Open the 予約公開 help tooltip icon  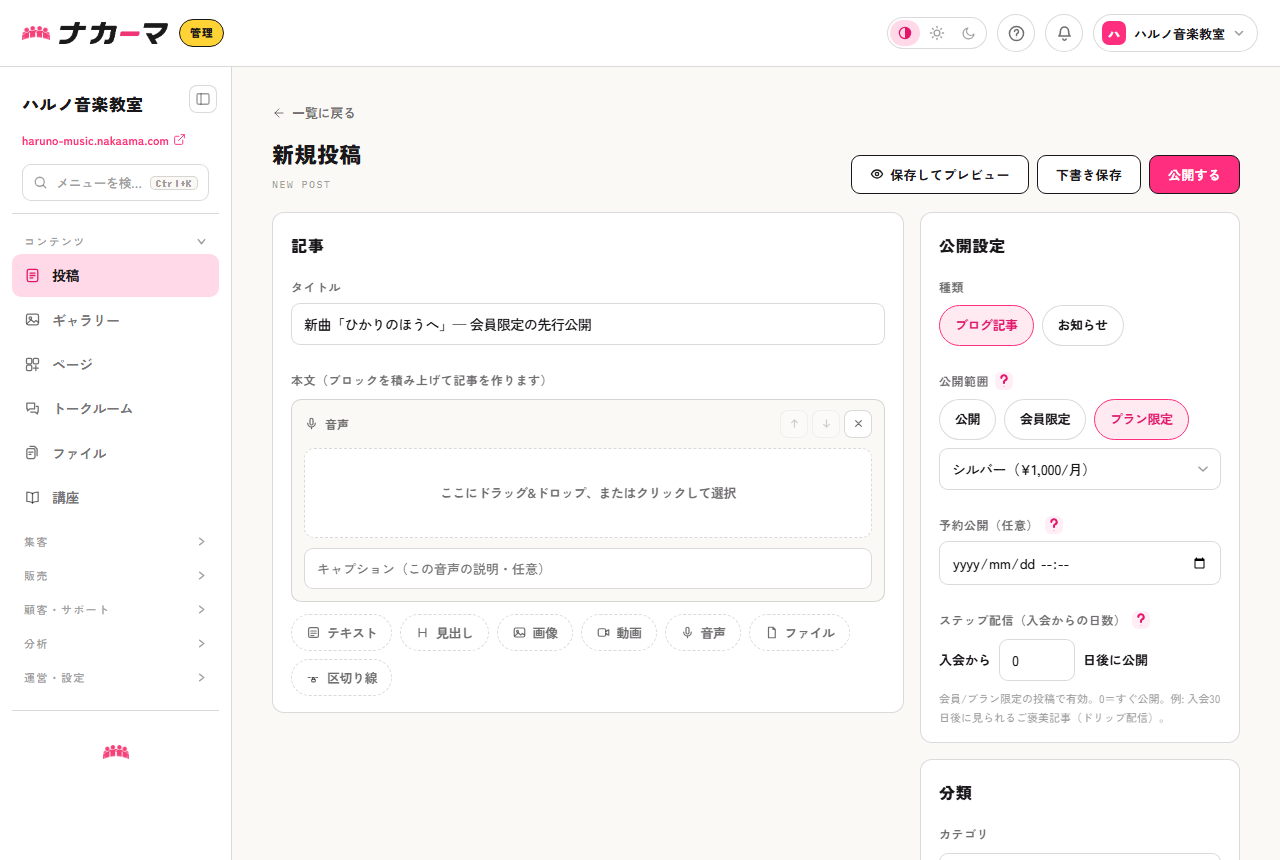click(x=1053, y=524)
